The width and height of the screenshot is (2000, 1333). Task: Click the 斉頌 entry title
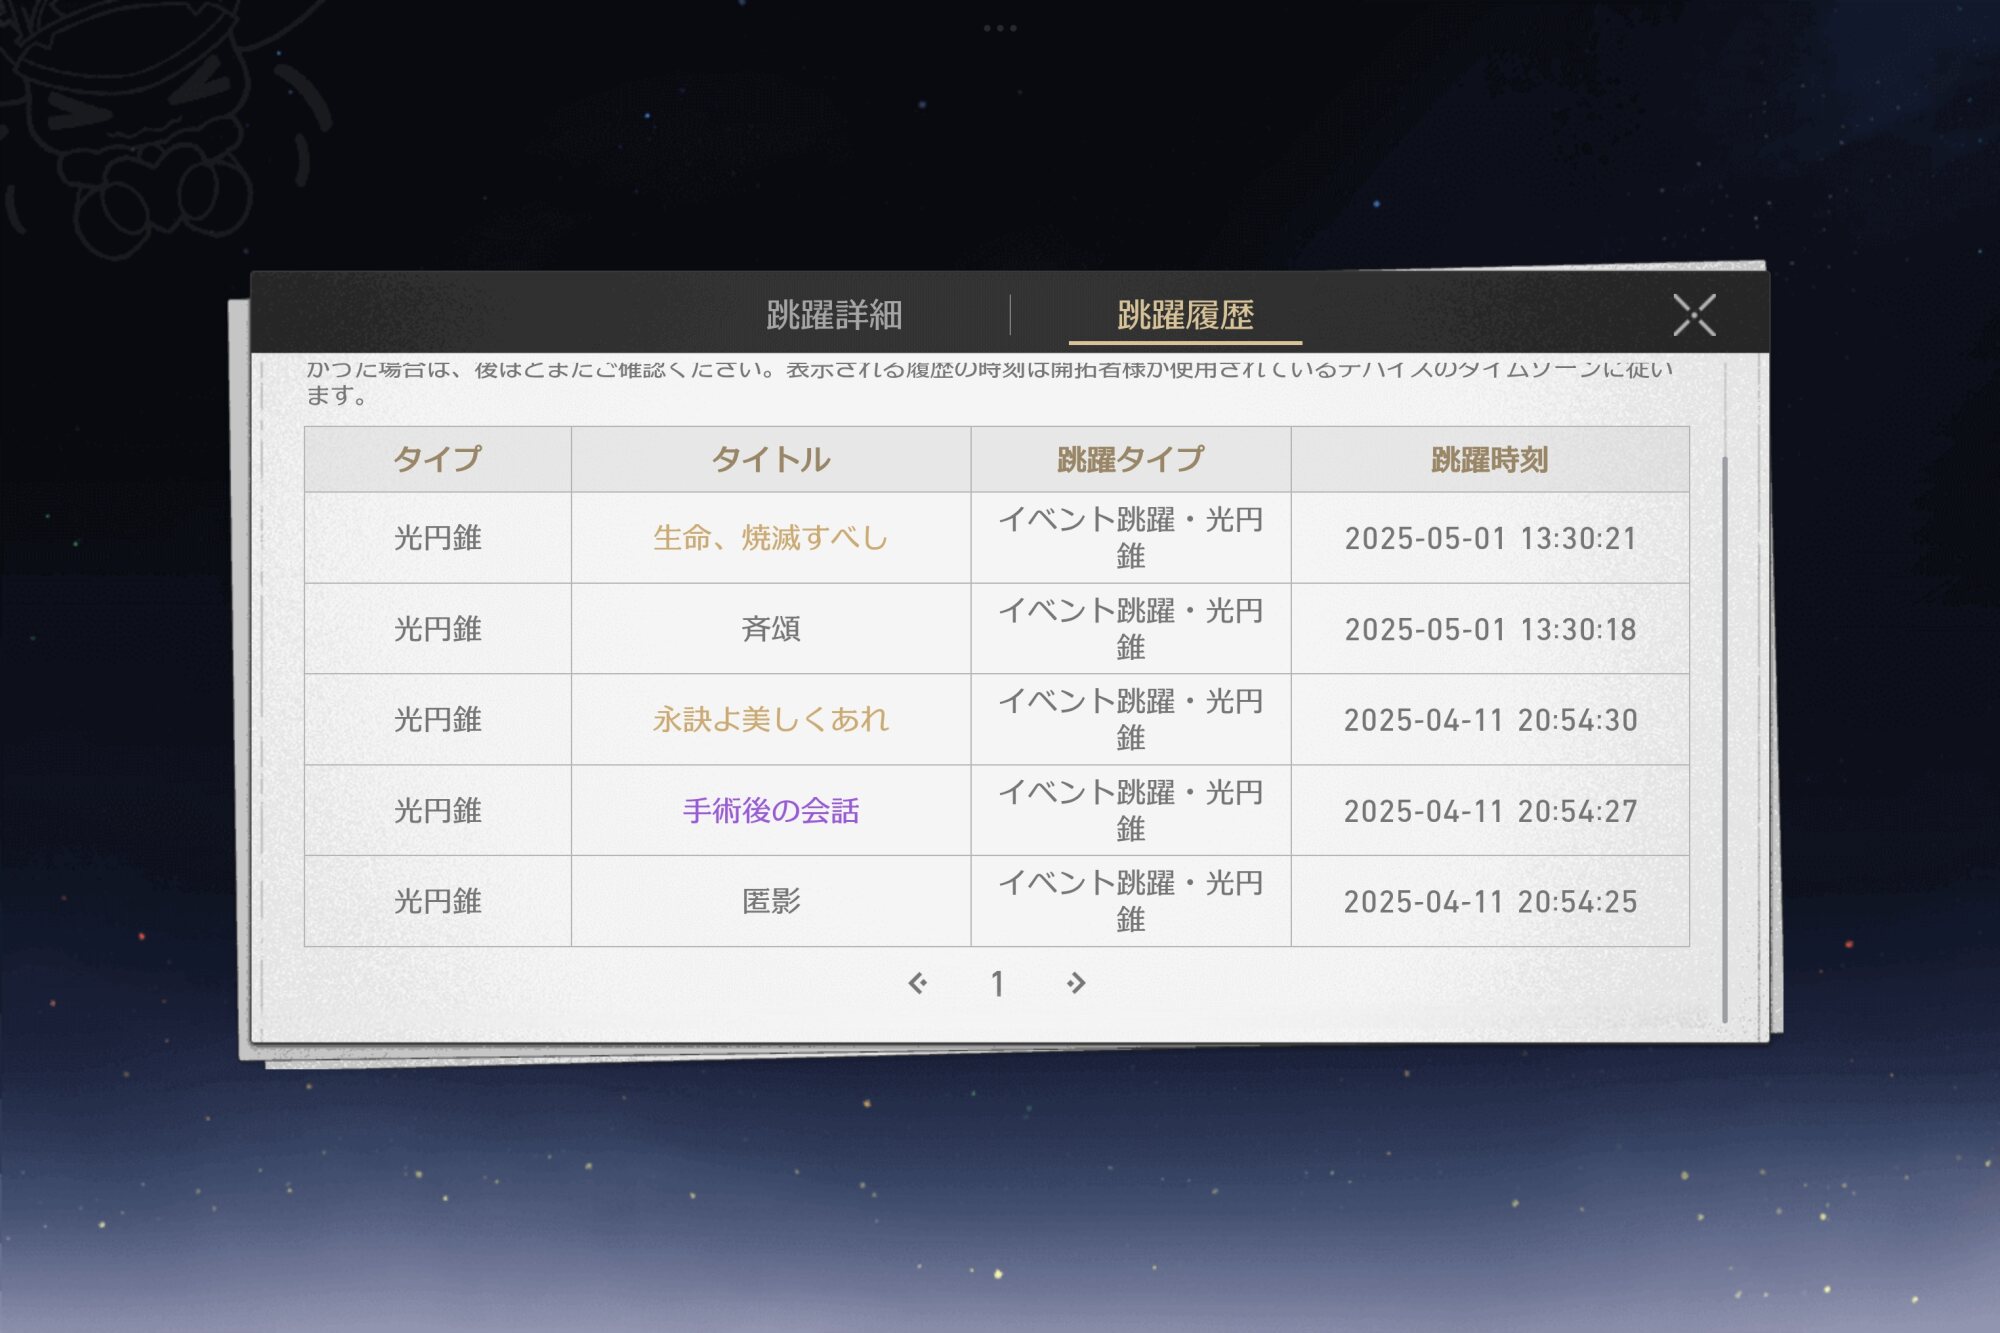tap(770, 629)
